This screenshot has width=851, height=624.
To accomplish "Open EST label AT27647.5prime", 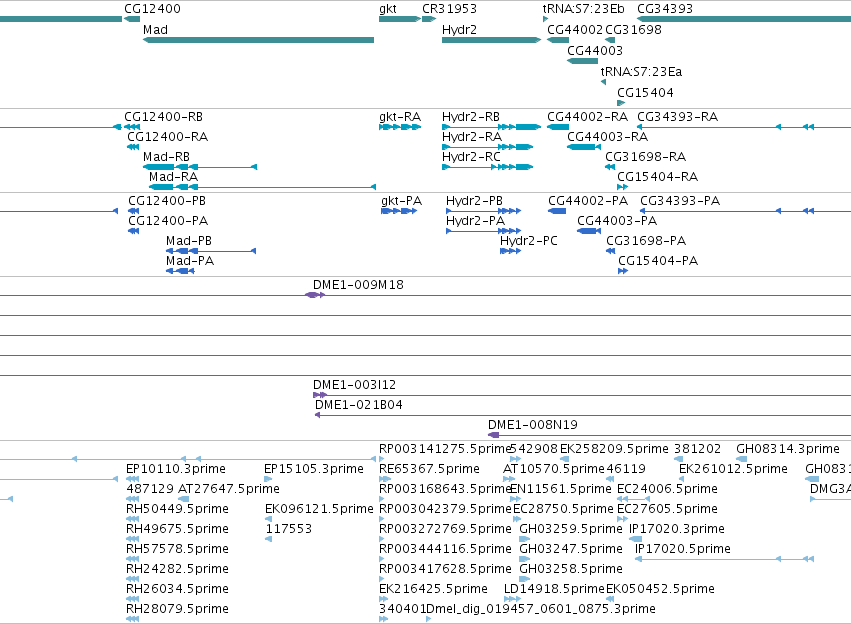I will [228, 489].
